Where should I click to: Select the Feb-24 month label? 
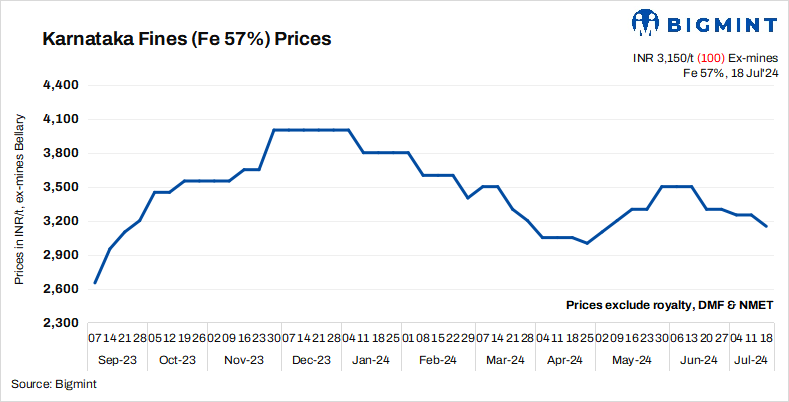pyautogui.click(x=437, y=359)
